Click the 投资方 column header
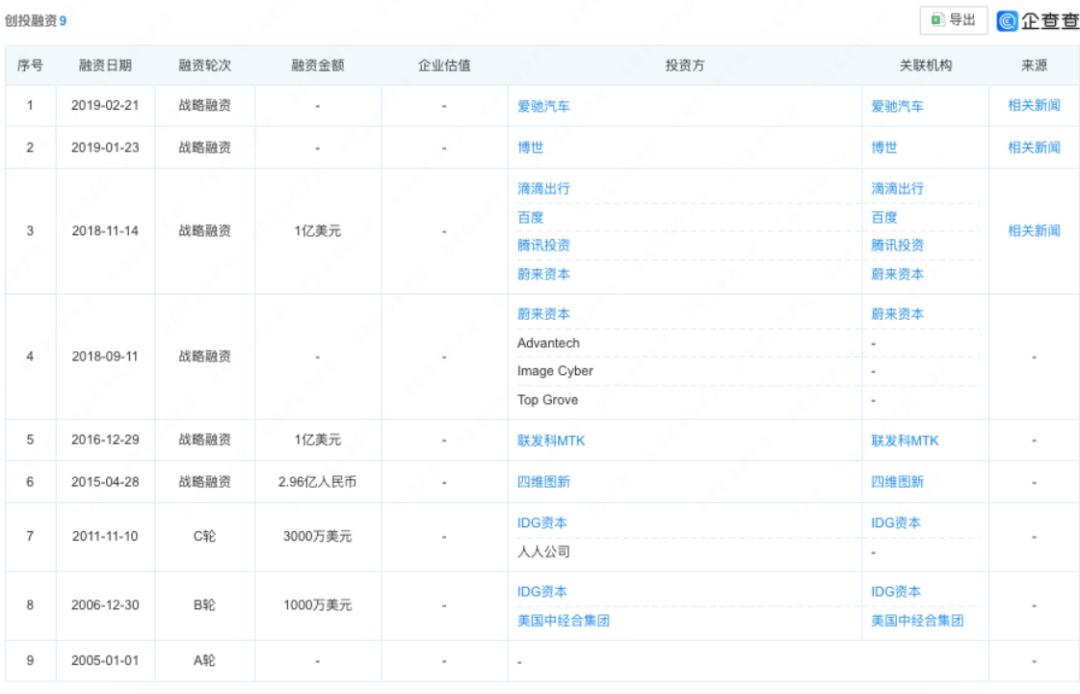The width and height of the screenshot is (1080, 694). tap(685, 66)
